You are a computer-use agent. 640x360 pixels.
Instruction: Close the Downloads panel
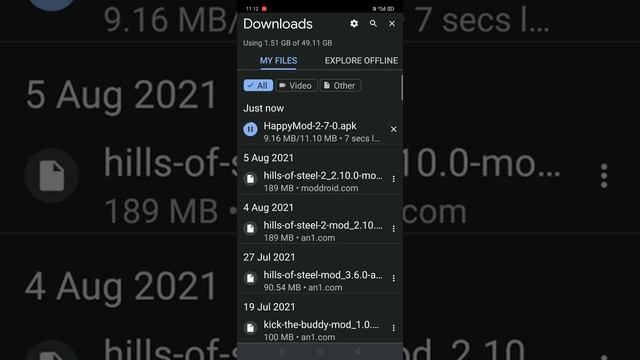[x=392, y=24]
